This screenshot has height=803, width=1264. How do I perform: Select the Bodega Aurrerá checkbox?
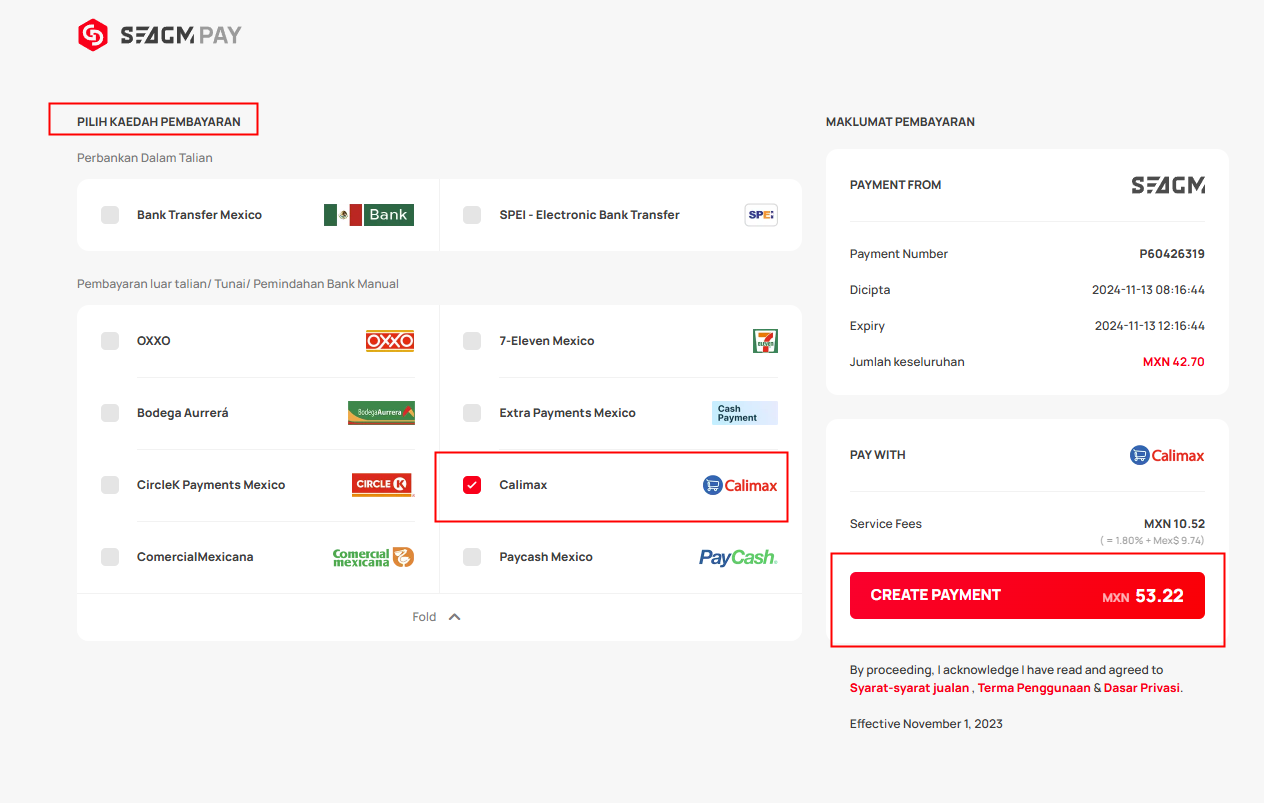(110, 413)
